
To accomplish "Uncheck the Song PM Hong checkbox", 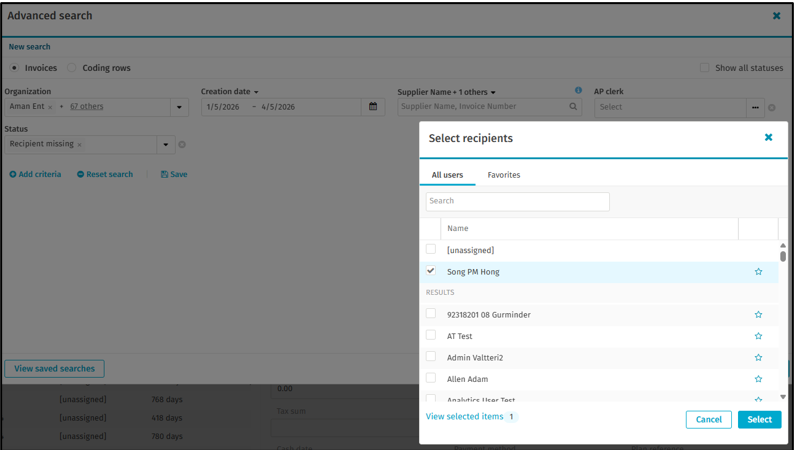I will [x=431, y=271].
